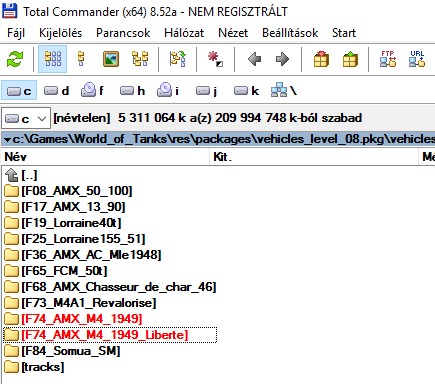
Task: Click the free space info text [névtelen]
Action: click(208, 118)
